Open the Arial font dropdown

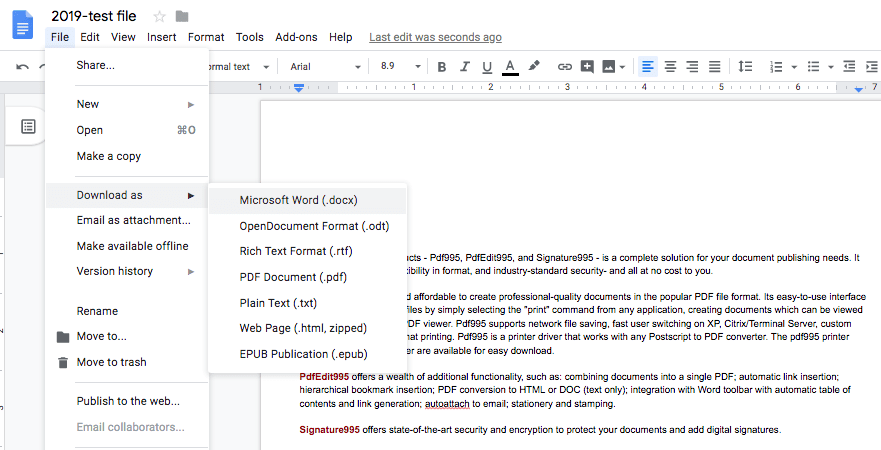pyautogui.click(x=325, y=67)
